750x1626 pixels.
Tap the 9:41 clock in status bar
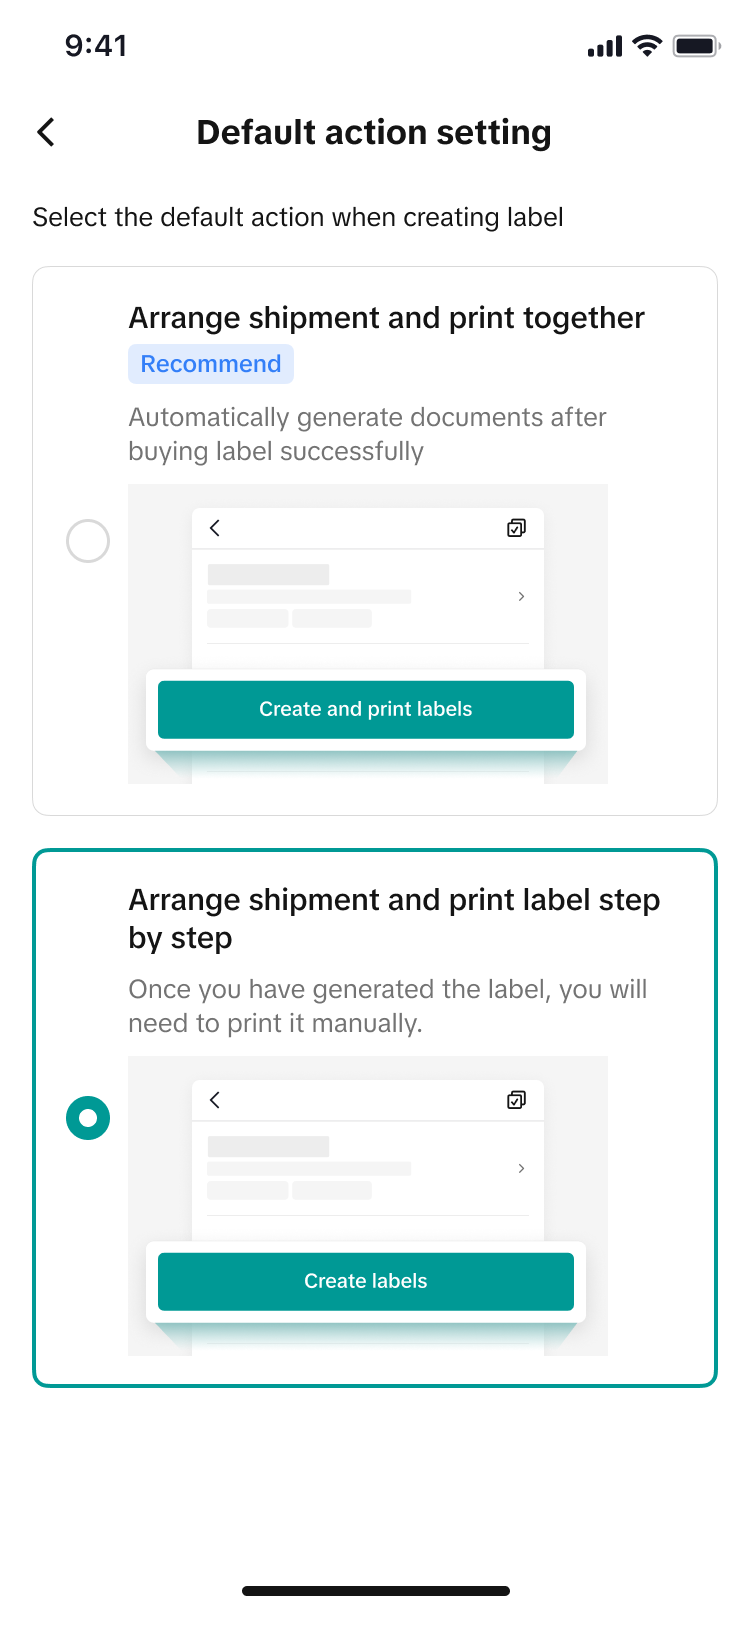[96, 46]
